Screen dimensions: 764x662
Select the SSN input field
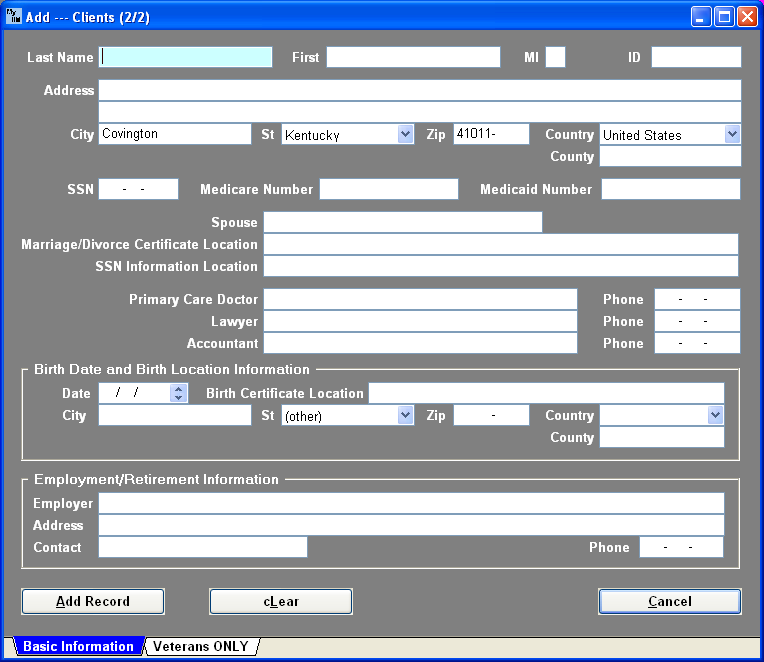[x=138, y=189]
